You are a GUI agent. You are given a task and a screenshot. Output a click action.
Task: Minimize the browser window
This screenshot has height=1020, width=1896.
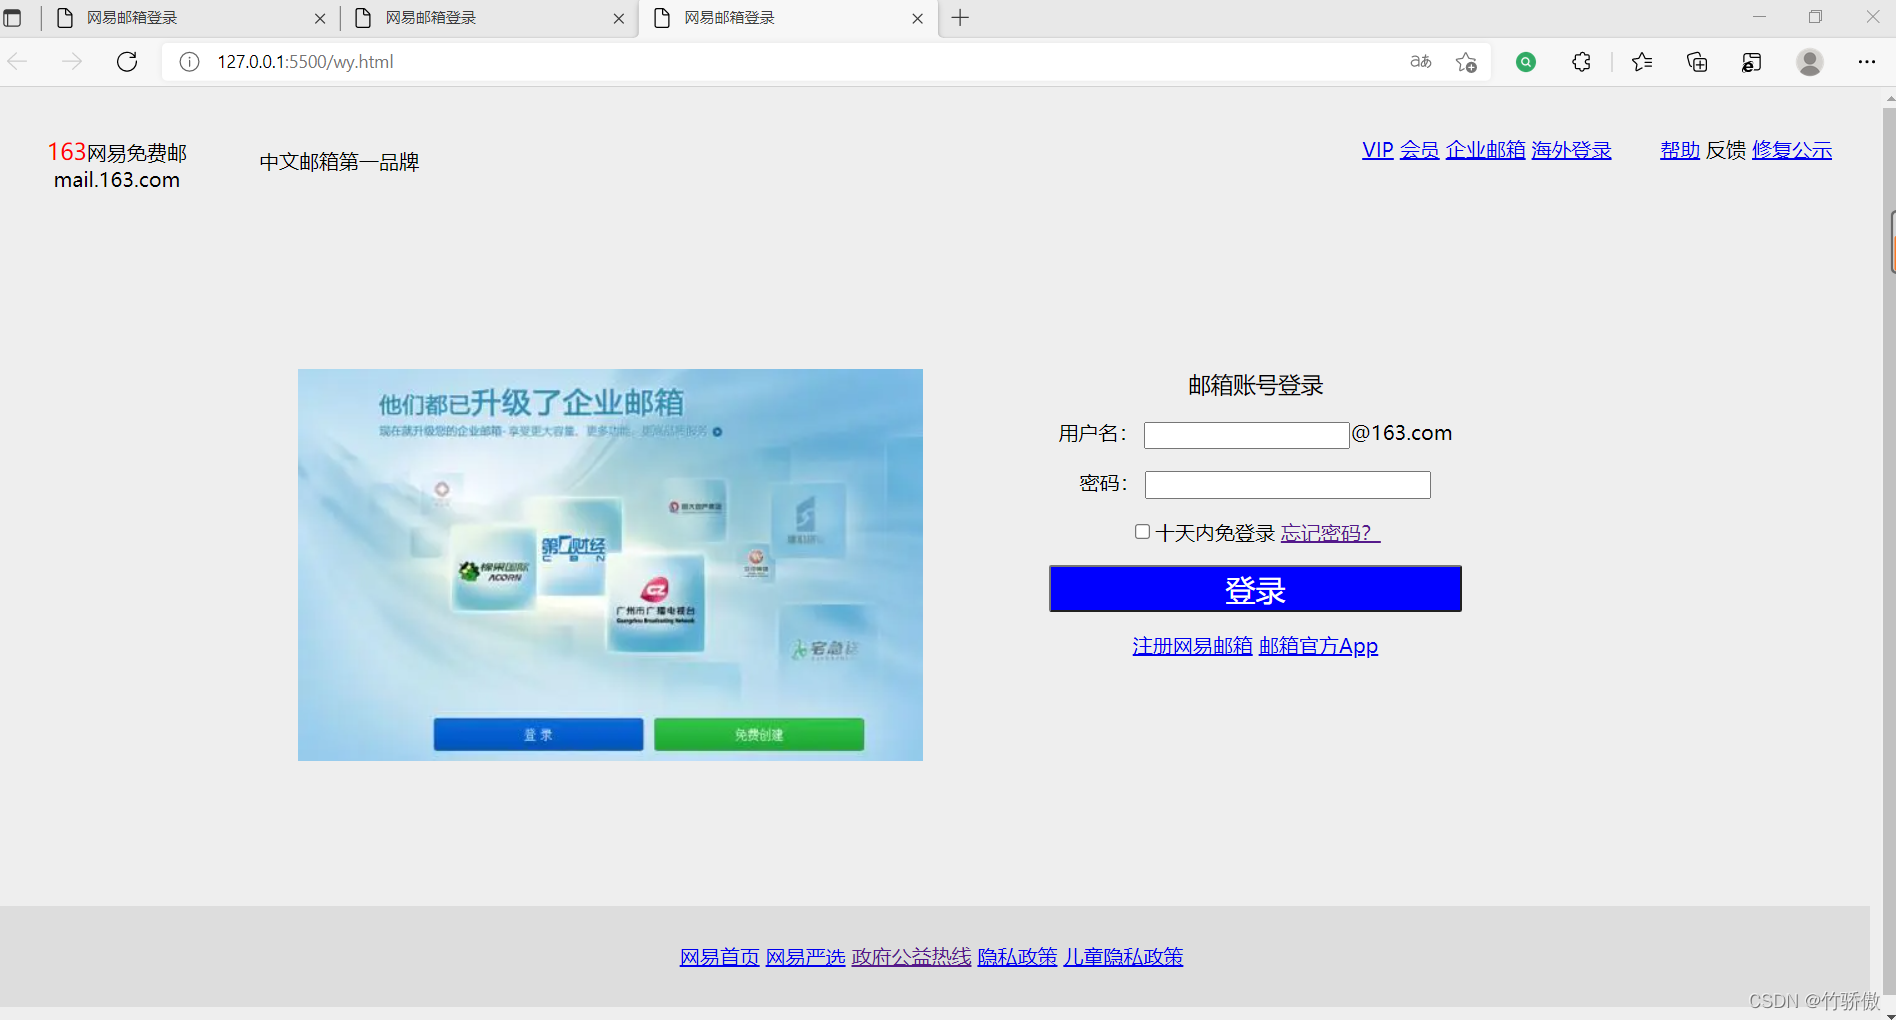click(1759, 17)
